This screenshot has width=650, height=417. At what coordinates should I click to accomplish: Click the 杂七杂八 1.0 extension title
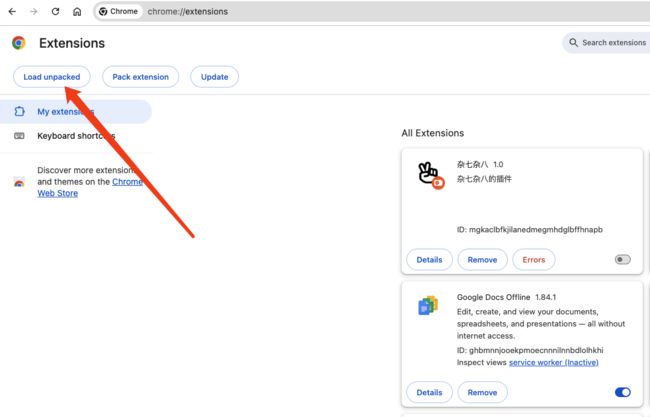(x=480, y=165)
